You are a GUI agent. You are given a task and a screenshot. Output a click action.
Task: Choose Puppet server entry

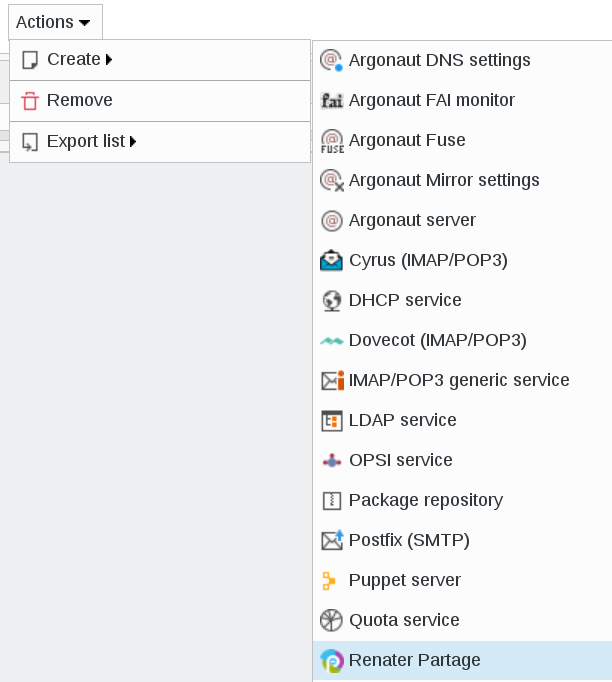[x=462, y=580]
